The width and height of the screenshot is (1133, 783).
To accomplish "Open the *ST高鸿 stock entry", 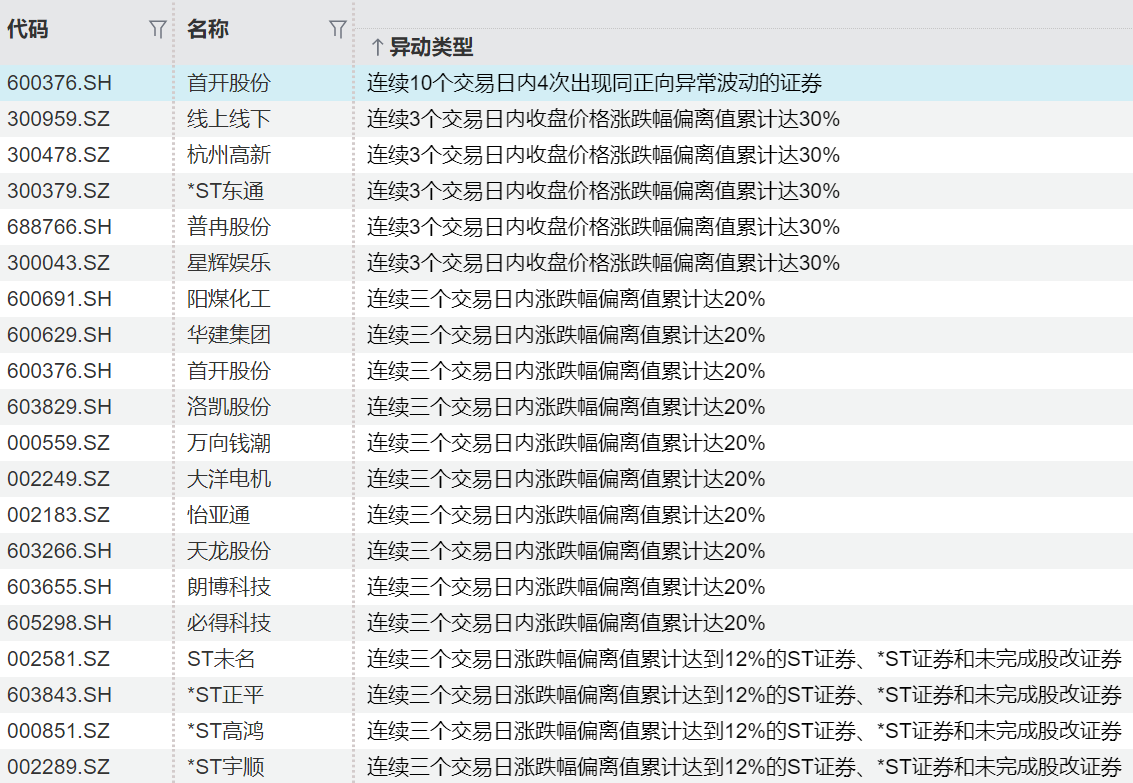I will [x=226, y=731].
